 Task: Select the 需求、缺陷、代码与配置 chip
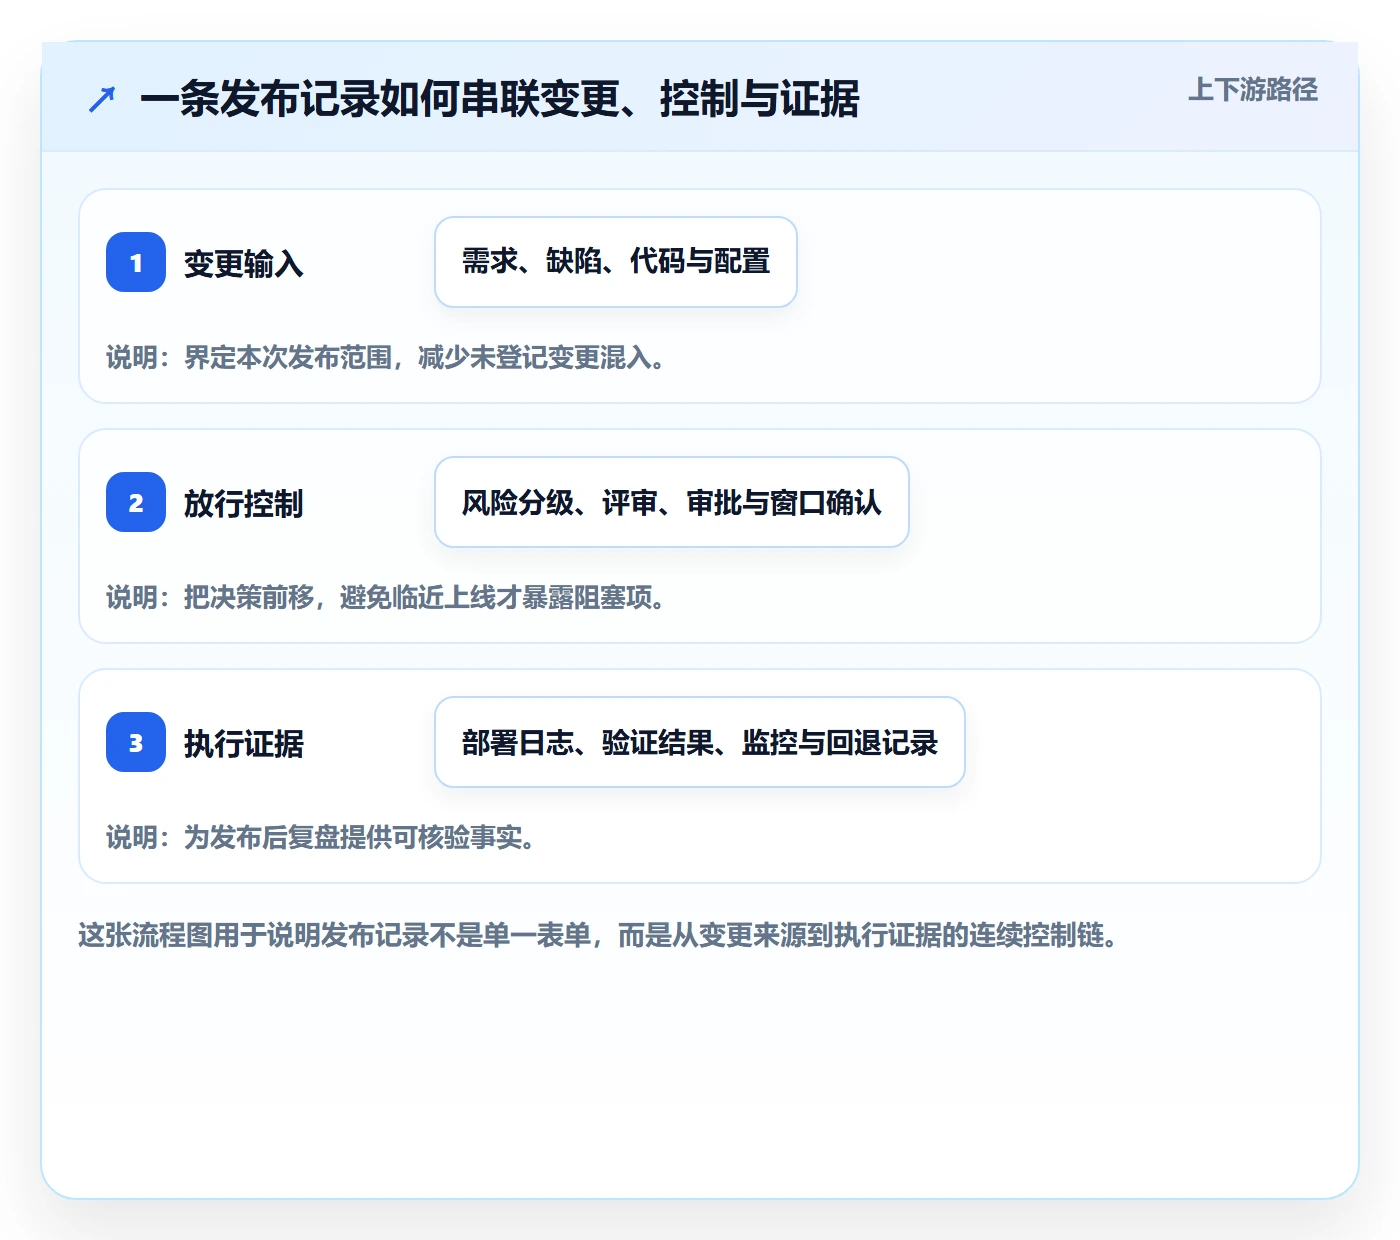(x=616, y=262)
